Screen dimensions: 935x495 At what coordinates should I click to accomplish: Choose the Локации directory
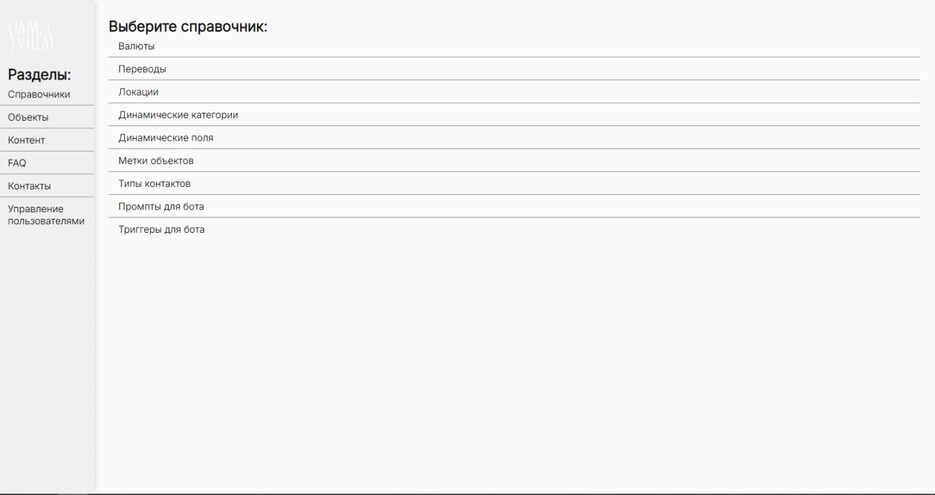click(x=139, y=92)
